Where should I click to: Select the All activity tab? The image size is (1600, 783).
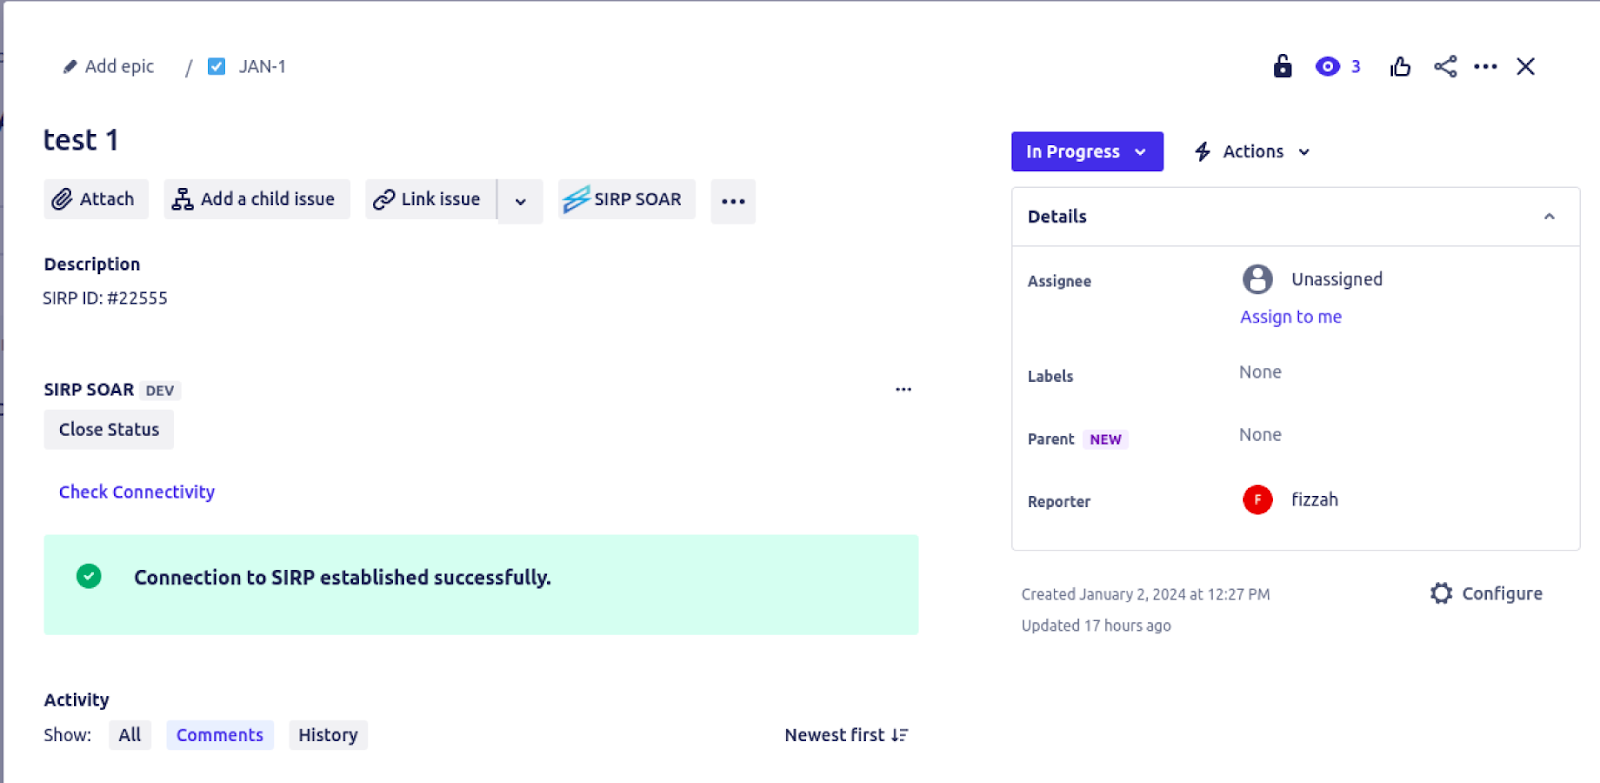tap(130, 735)
